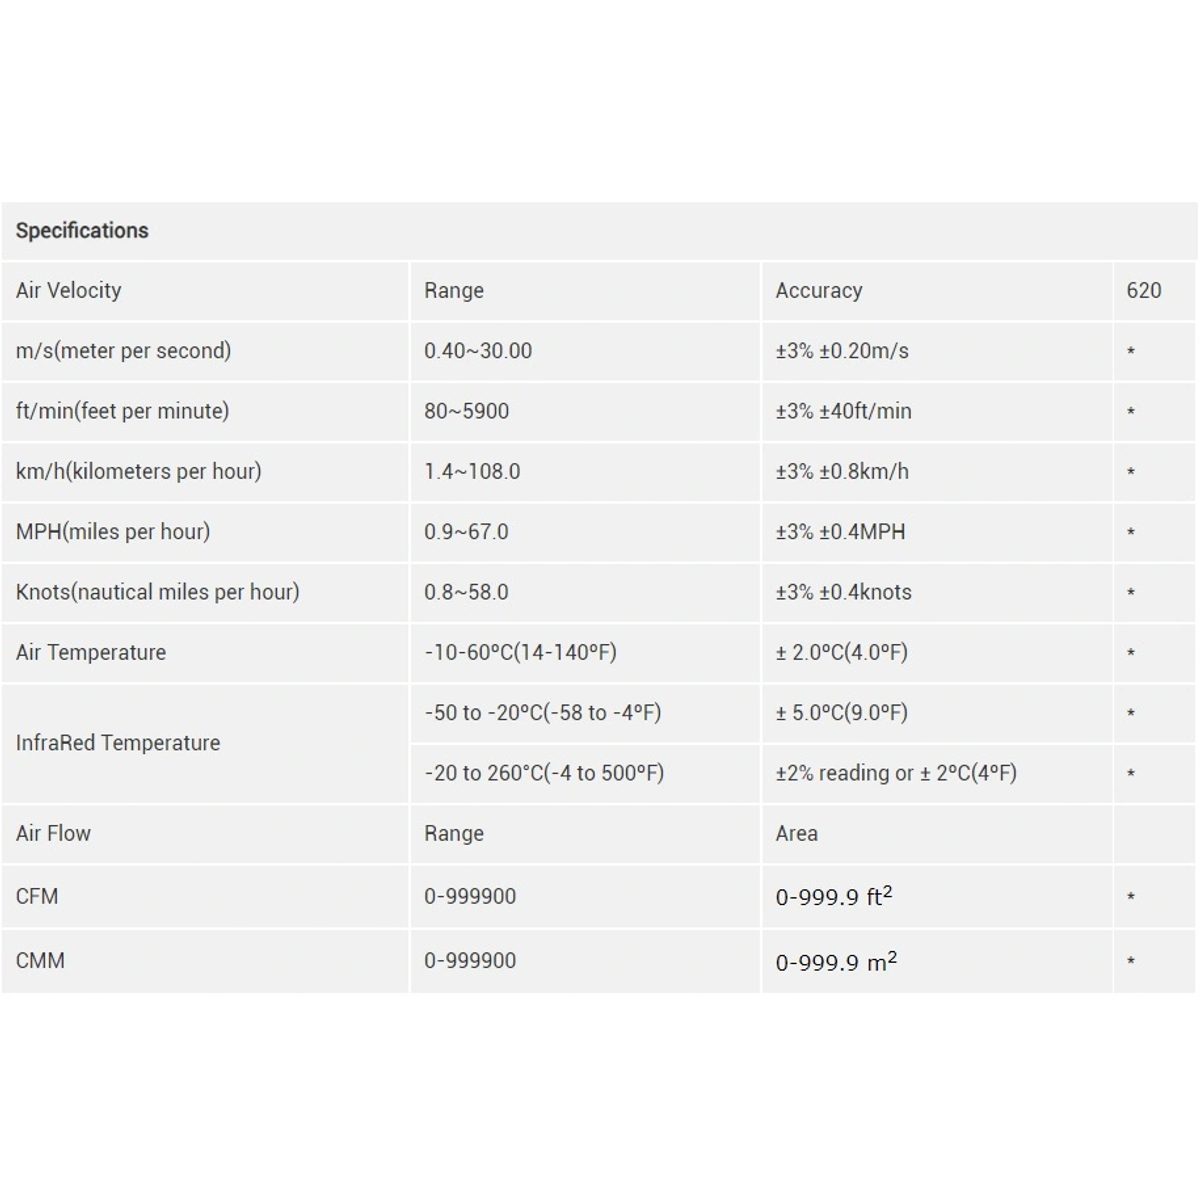Select the Air Velocity header cell

click(205, 291)
